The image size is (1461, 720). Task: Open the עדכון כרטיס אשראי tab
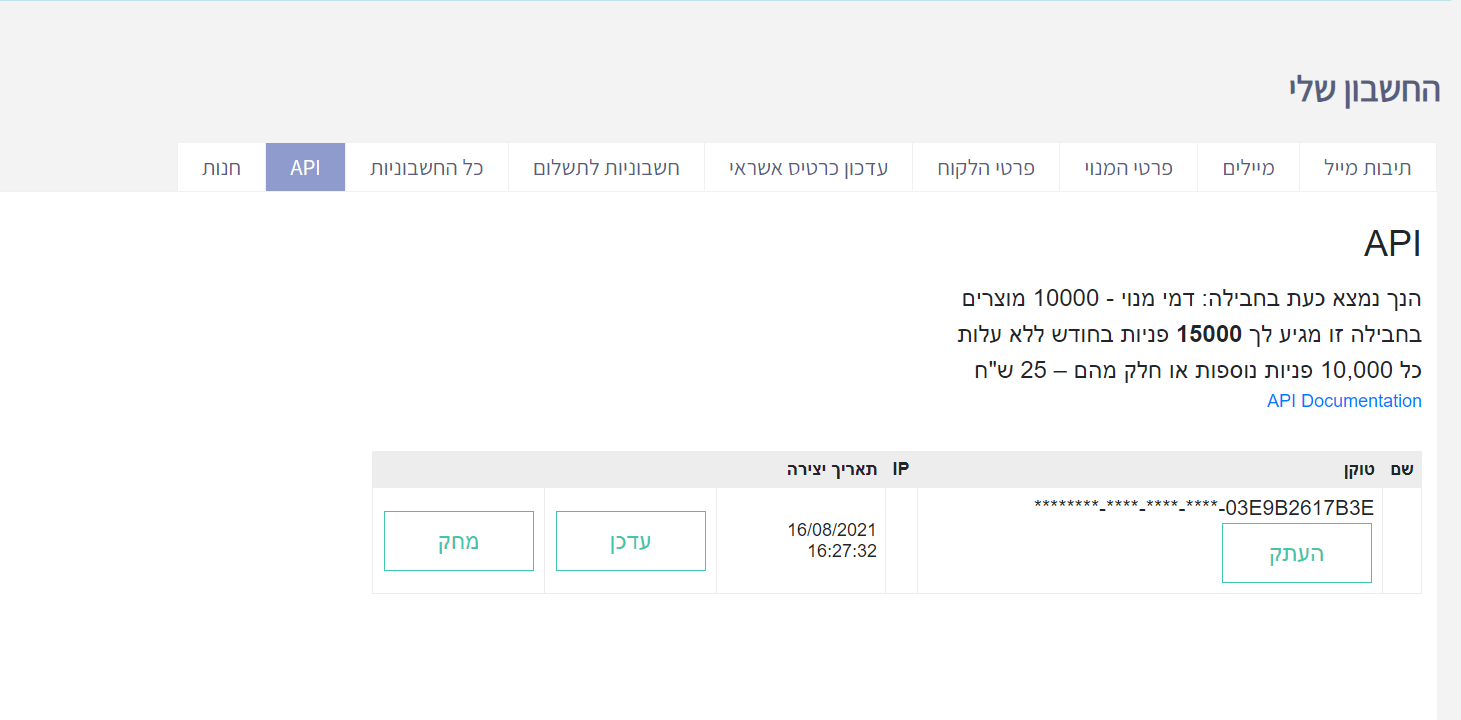coord(808,168)
